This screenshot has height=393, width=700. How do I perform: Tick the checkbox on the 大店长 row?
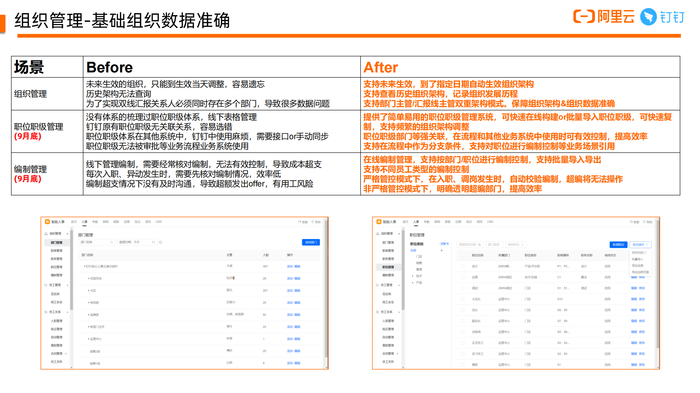pyautogui.click(x=462, y=299)
